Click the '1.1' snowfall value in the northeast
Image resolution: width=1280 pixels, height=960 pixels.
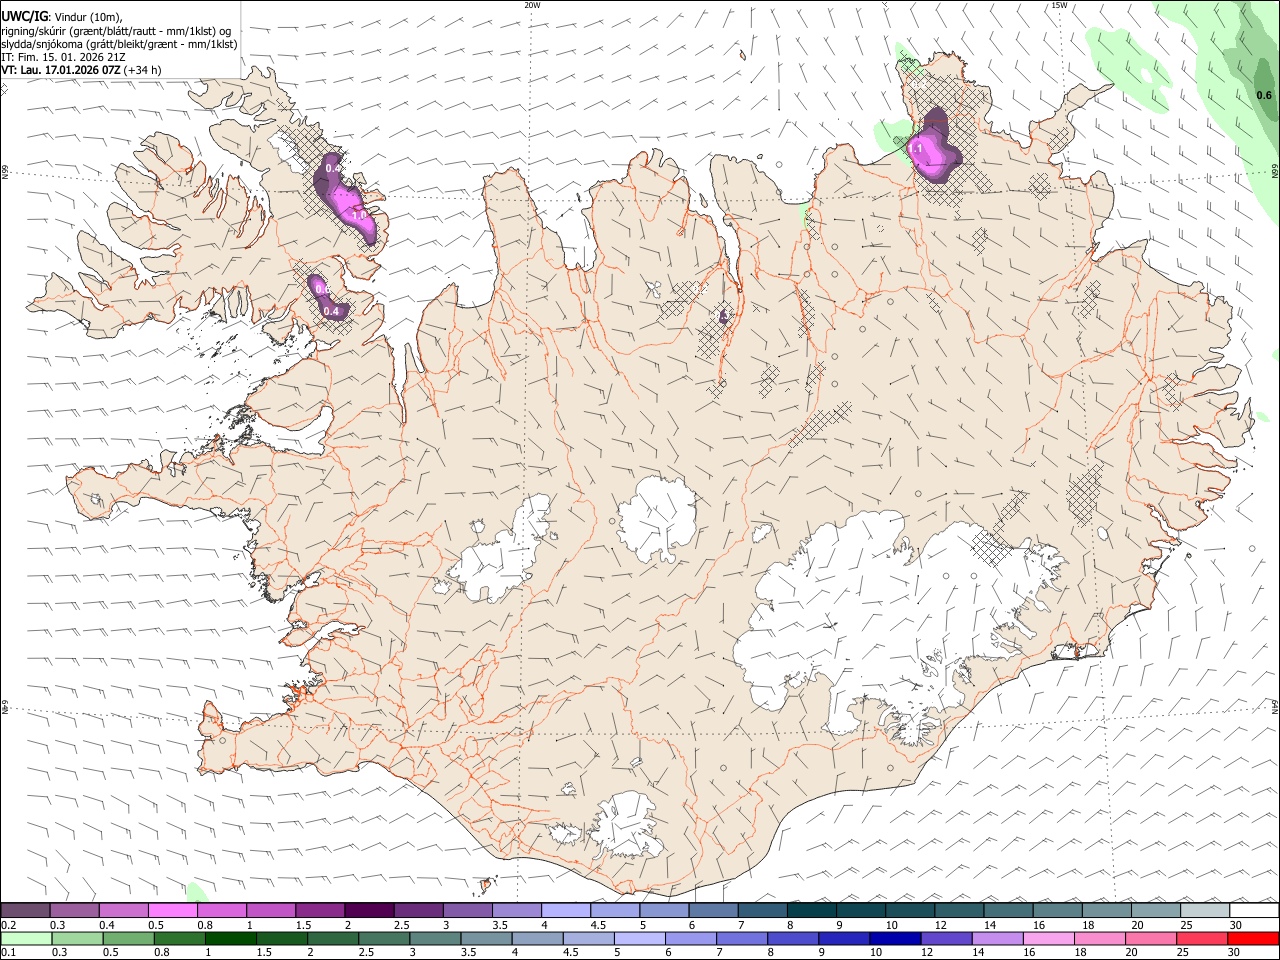click(x=915, y=148)
